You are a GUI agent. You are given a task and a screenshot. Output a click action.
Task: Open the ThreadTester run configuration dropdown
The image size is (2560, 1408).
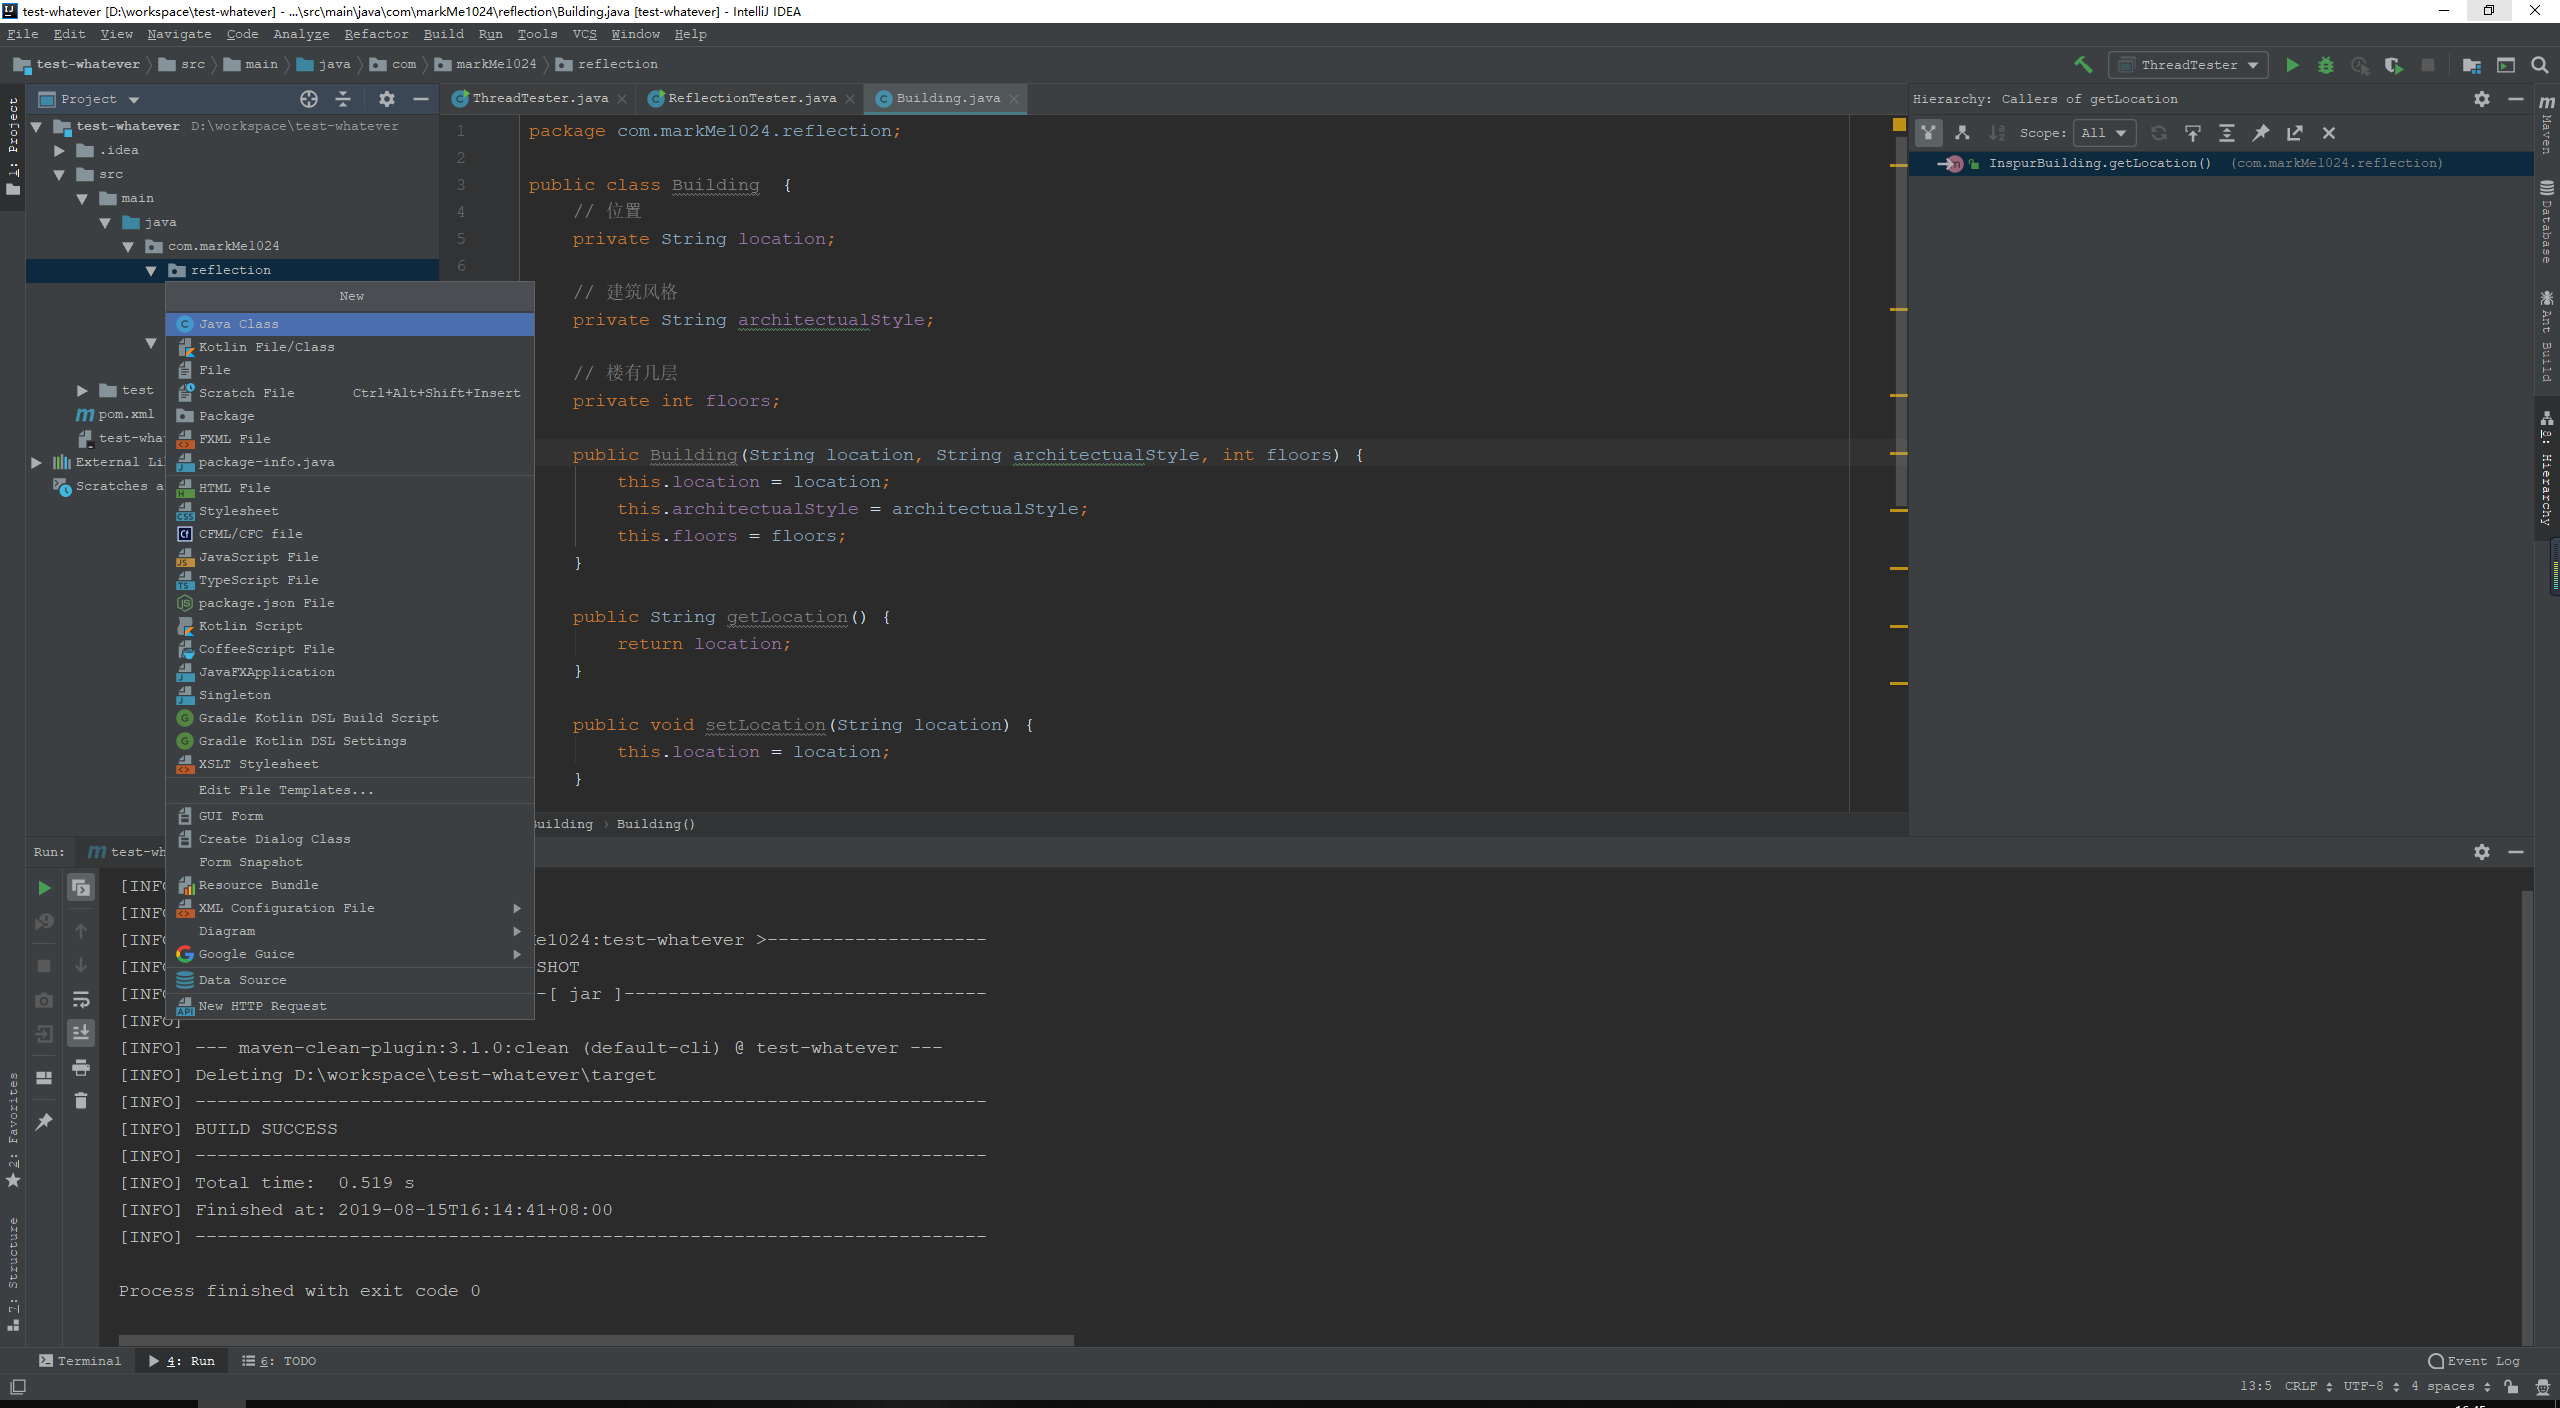2189,65
